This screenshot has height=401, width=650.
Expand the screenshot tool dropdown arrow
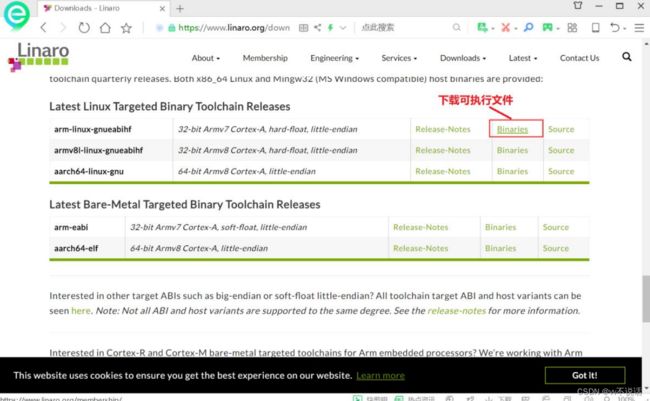click(516, 29)
